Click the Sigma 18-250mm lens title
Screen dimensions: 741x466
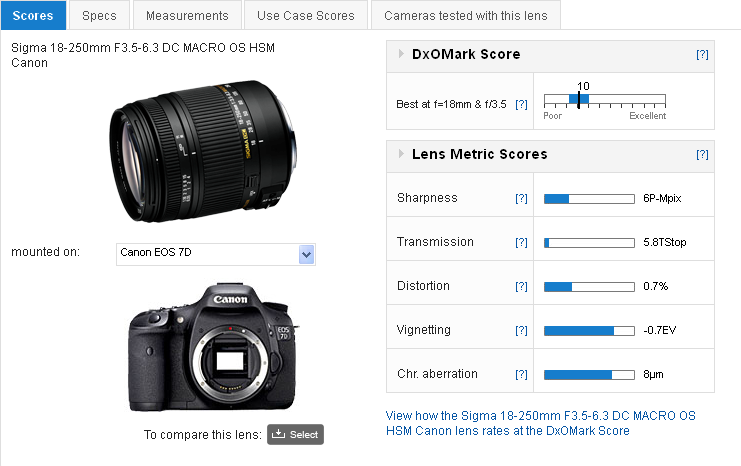coord(143,55)
